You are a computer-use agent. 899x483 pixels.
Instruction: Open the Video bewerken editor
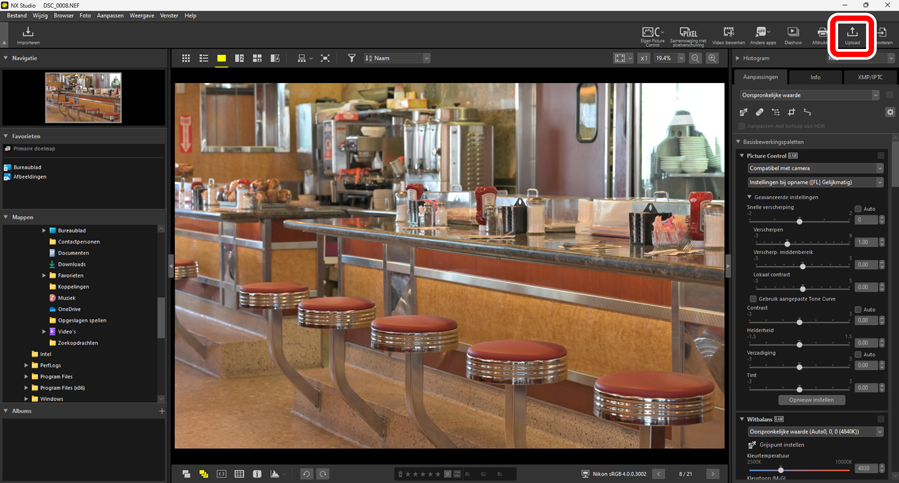click(x=728, y=35)
